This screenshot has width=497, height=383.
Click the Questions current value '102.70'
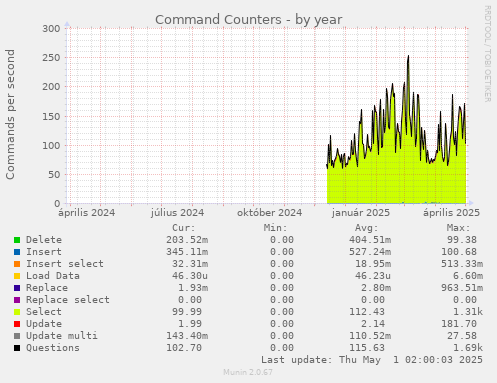[184, 348]
